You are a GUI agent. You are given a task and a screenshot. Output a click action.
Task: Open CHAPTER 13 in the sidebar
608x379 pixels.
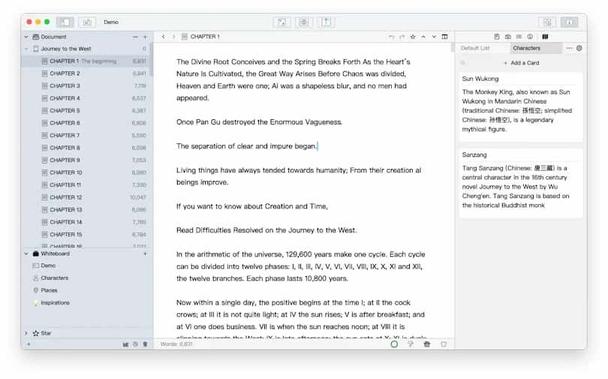[86, 210]
